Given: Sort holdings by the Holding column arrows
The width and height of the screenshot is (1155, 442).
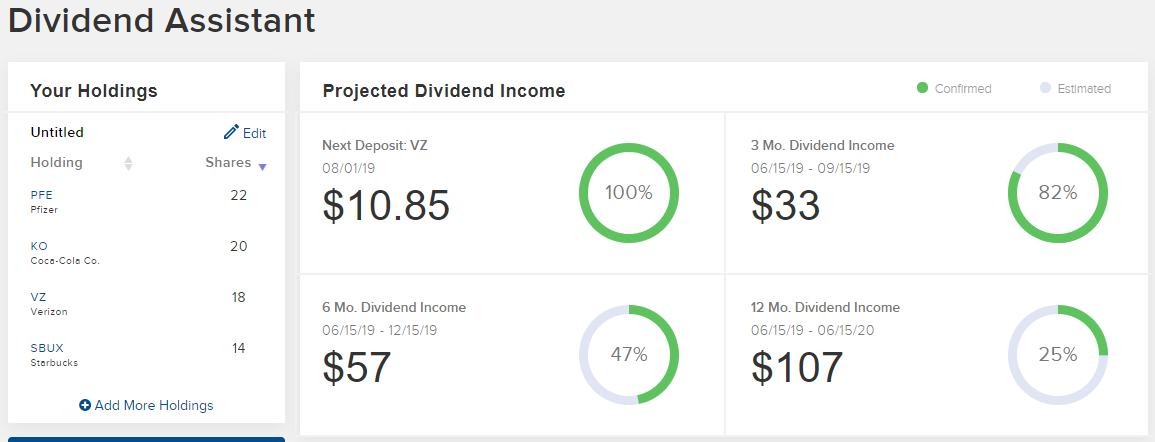Looking at the screenshot, I should (x=128, y=163).
